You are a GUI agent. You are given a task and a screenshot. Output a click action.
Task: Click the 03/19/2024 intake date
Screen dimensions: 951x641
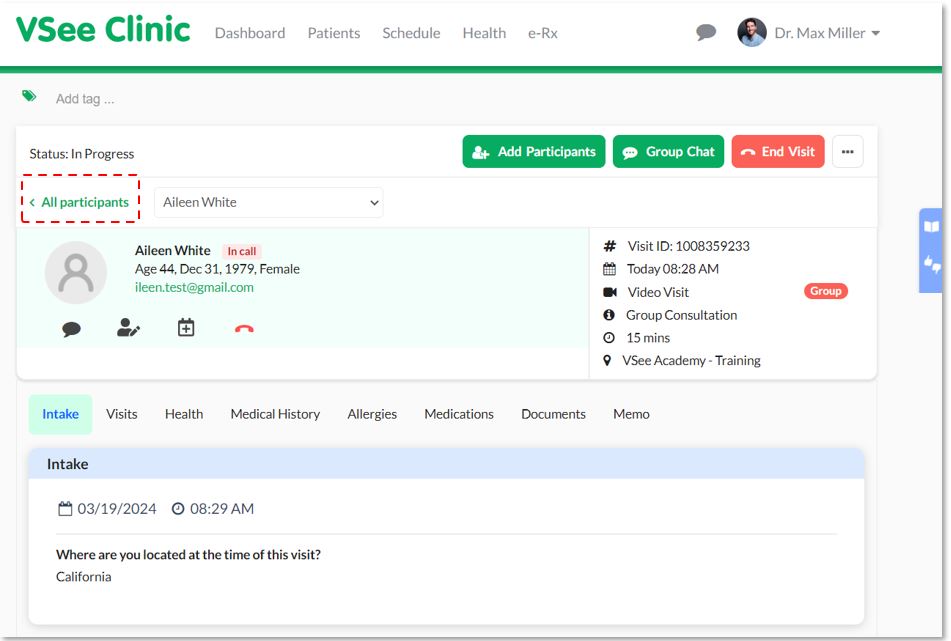pos(116,509)
